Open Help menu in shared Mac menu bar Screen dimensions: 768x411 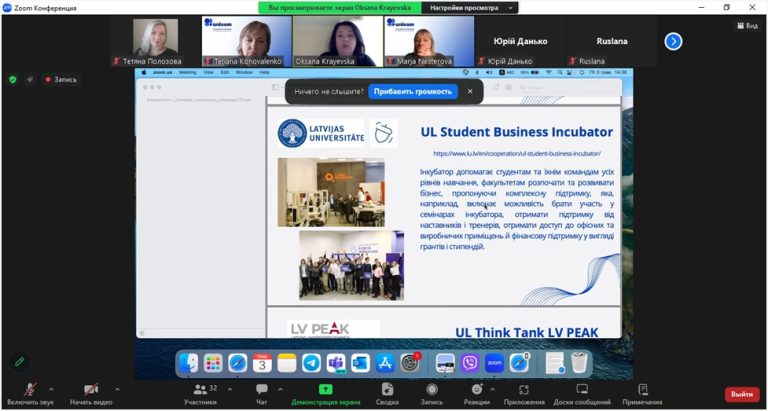tap(264, 73)
